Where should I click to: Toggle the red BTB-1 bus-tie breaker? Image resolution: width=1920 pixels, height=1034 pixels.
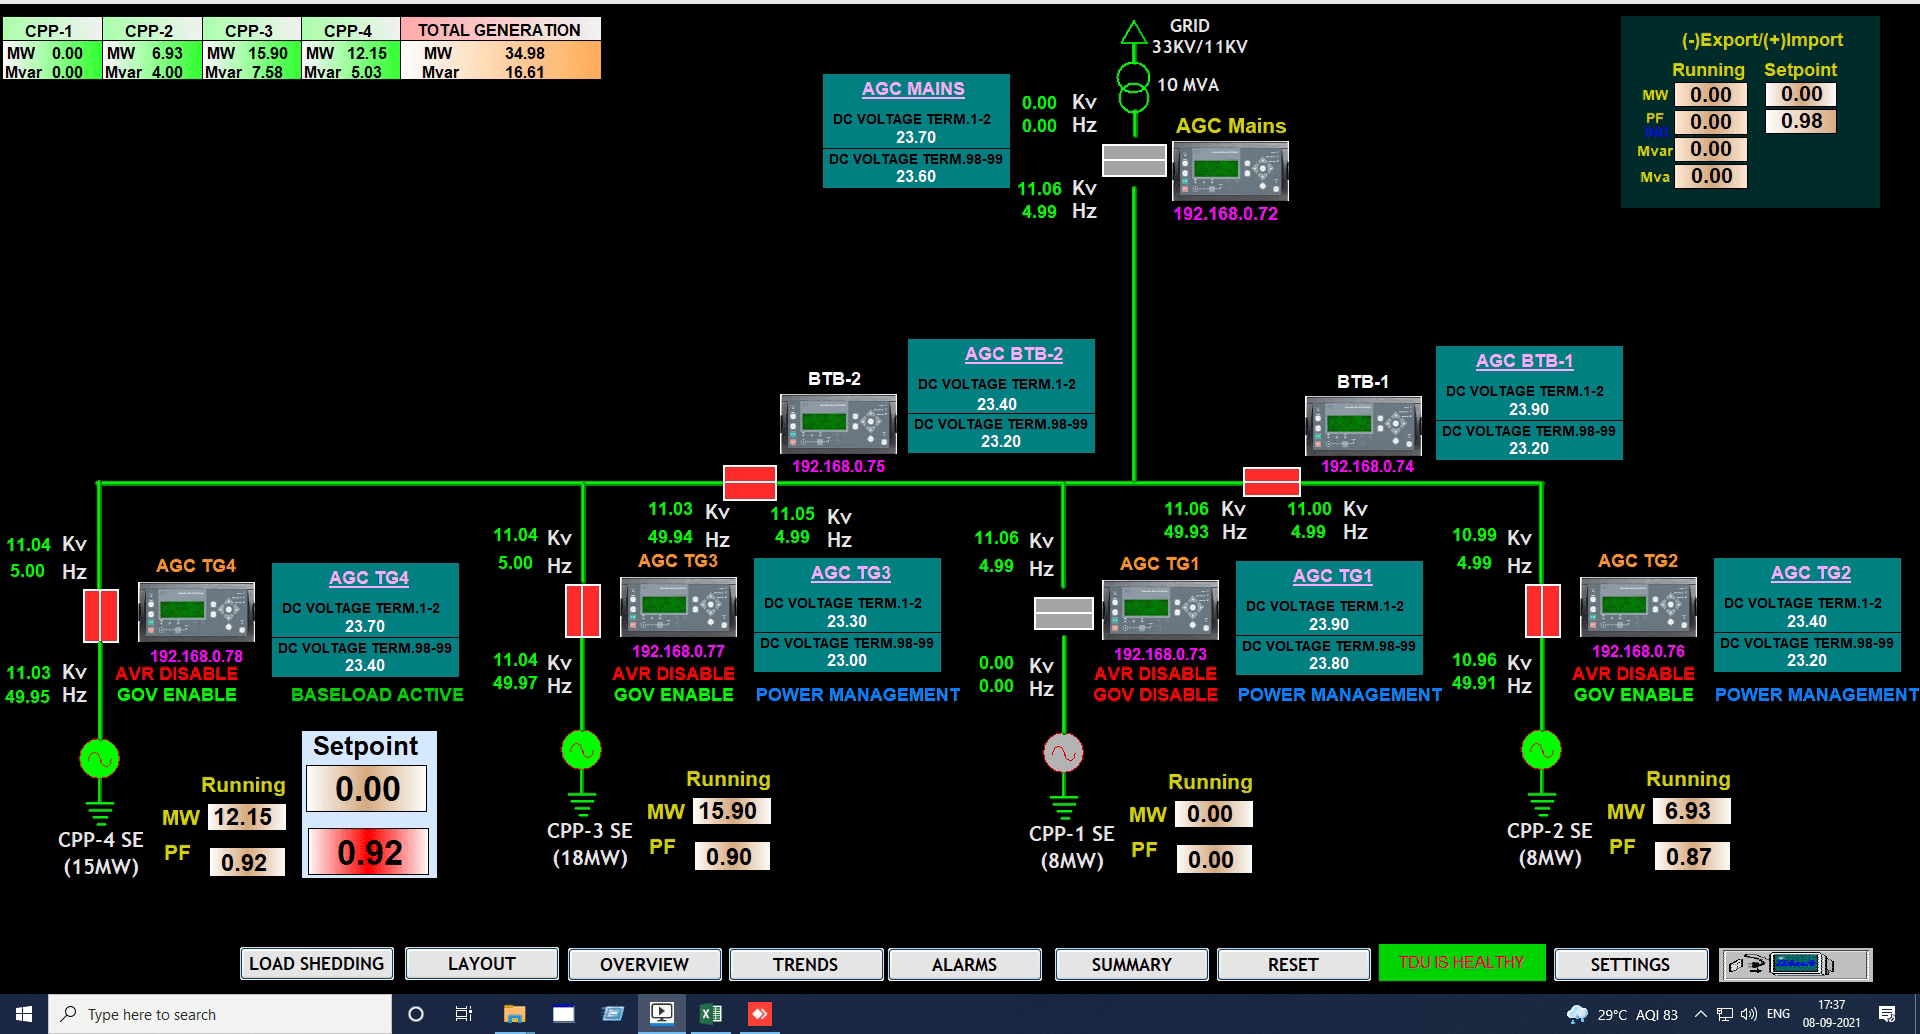[1271, 483]
